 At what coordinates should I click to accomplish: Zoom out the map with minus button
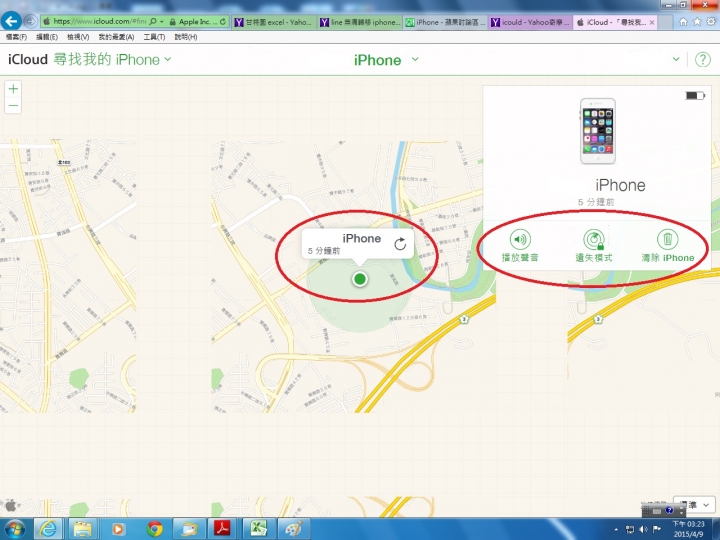(13, 105)
